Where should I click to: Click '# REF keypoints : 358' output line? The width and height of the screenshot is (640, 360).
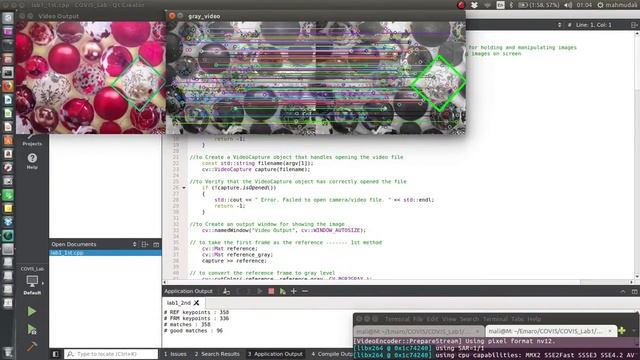click(x=196, y=312)
